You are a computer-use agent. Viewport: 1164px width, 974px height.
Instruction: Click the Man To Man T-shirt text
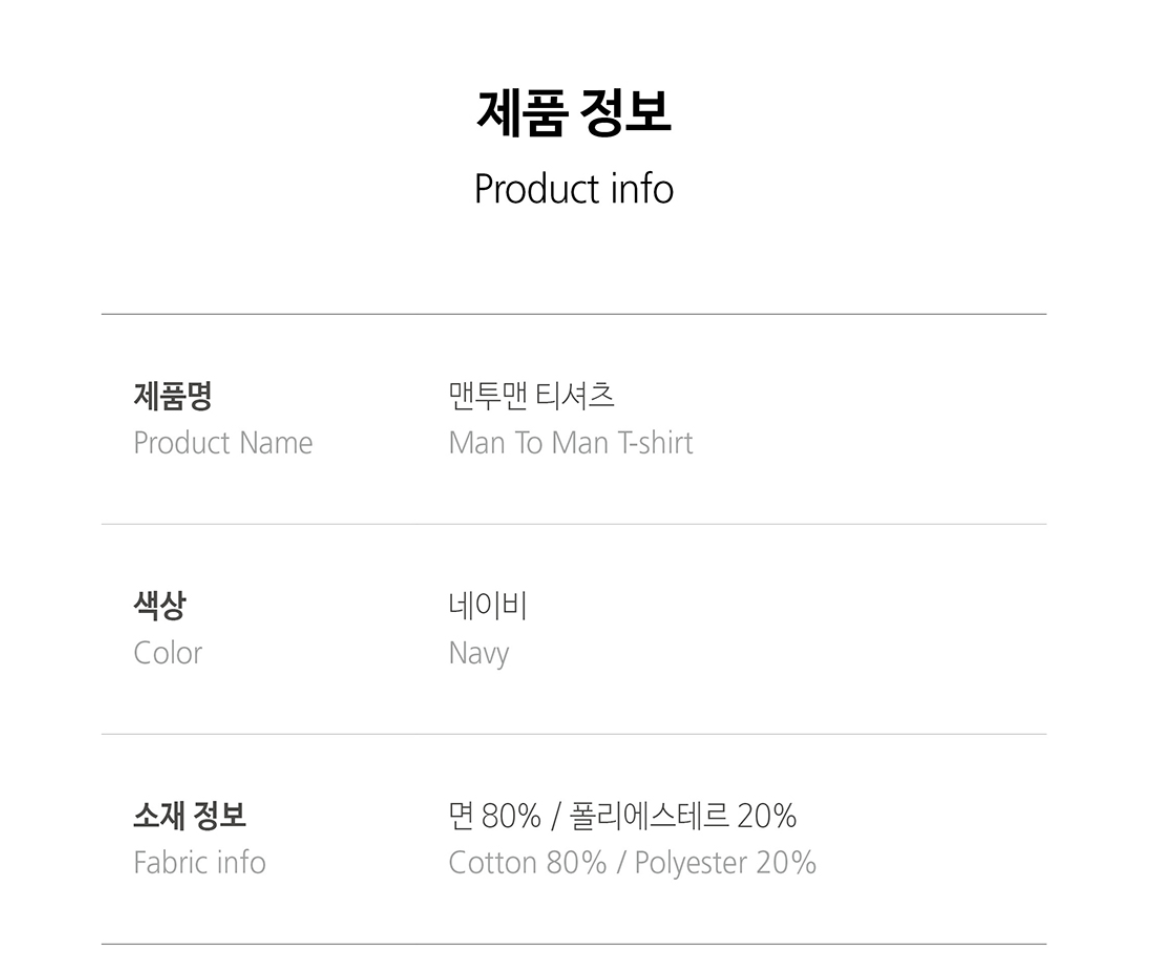570,443
